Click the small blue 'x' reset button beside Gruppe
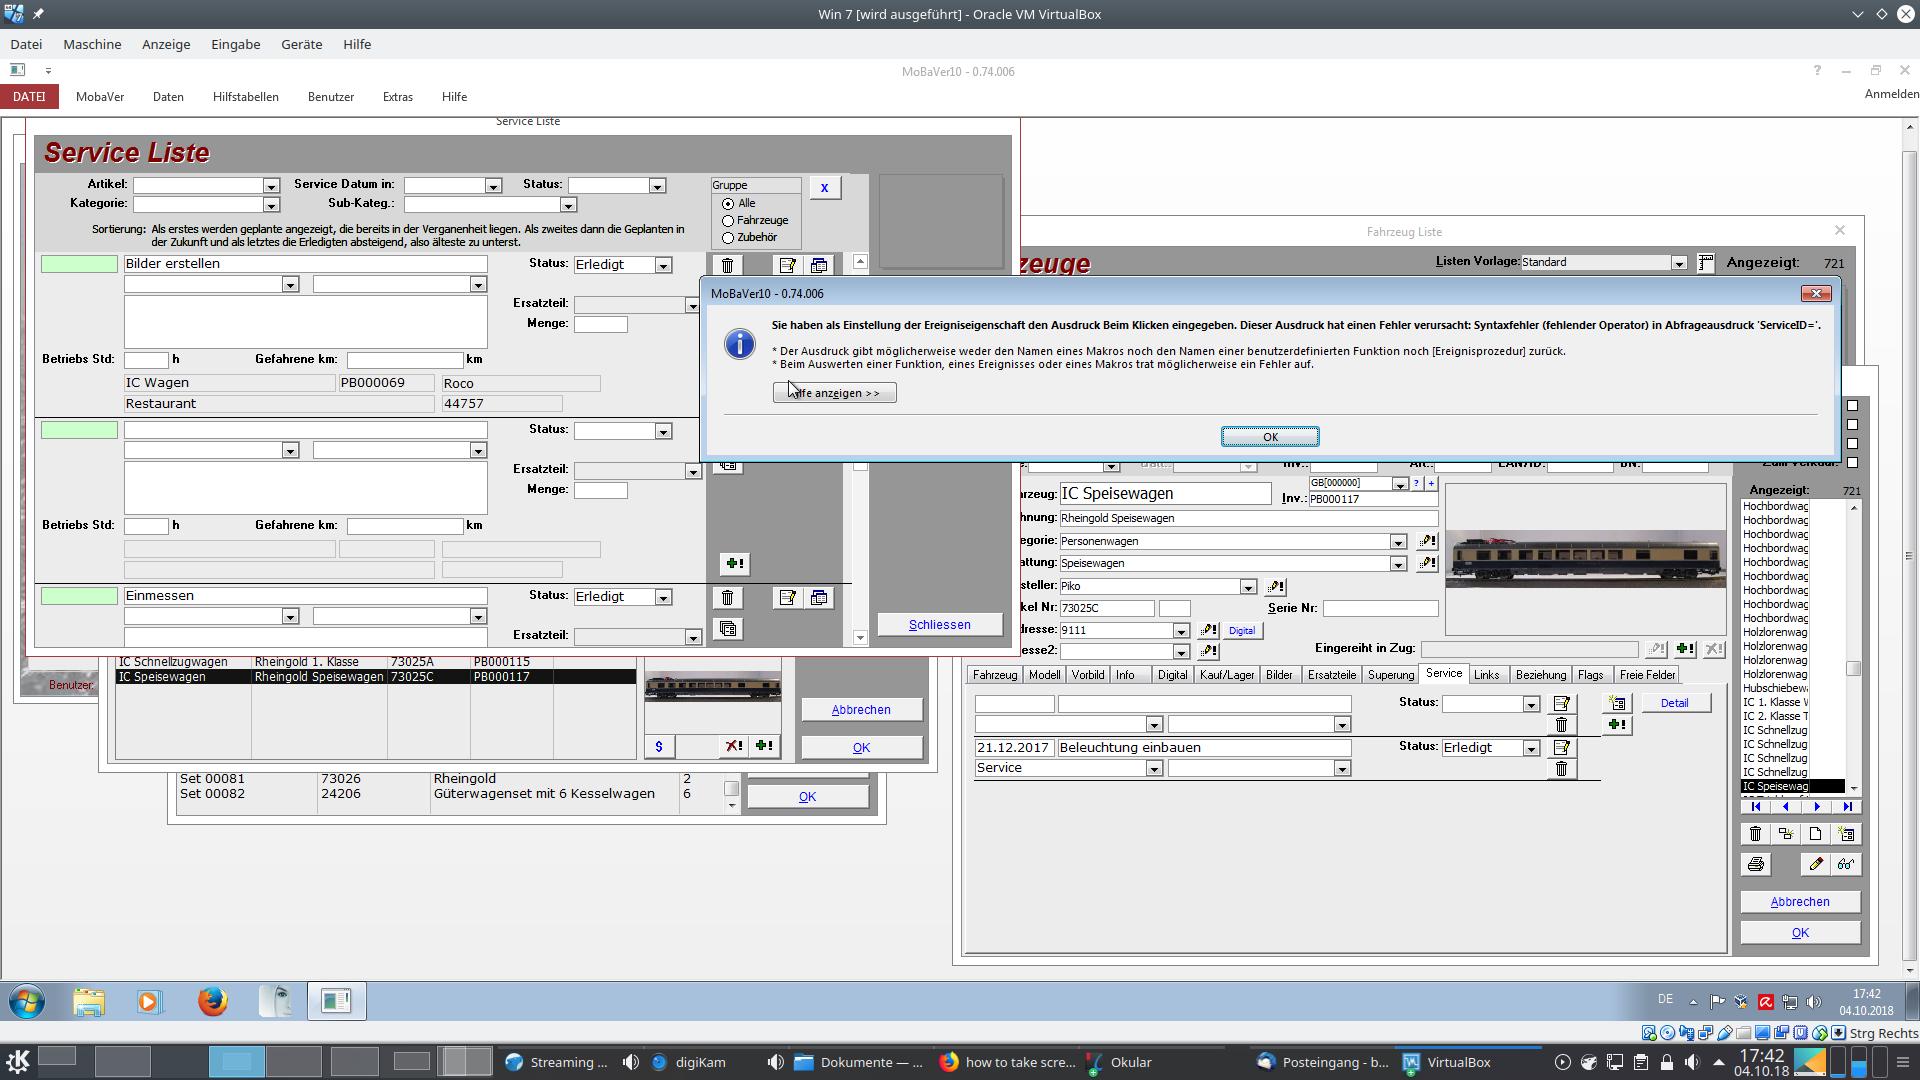1920x1080 pixels. coord(825,188)
